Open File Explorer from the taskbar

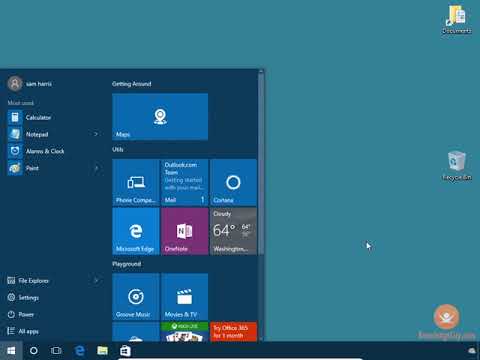(x=102, y=351)
